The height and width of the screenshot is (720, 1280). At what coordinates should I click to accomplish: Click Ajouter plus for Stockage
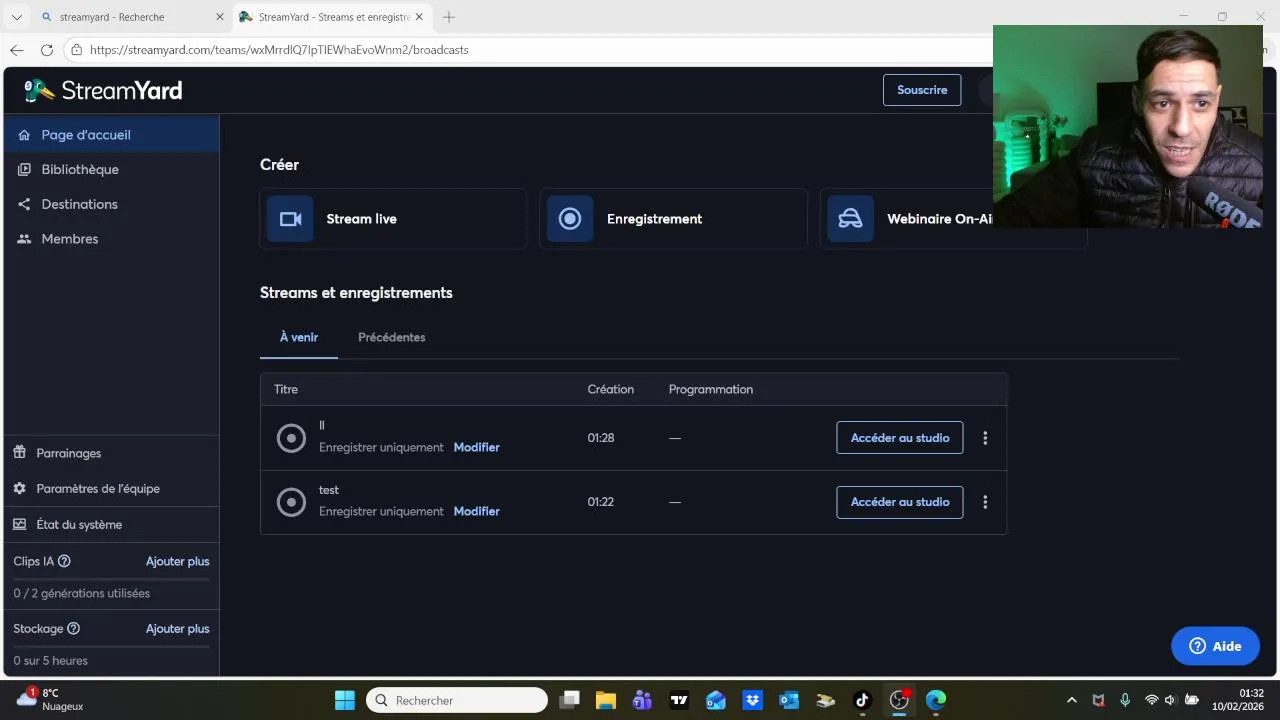pos(178,629)
